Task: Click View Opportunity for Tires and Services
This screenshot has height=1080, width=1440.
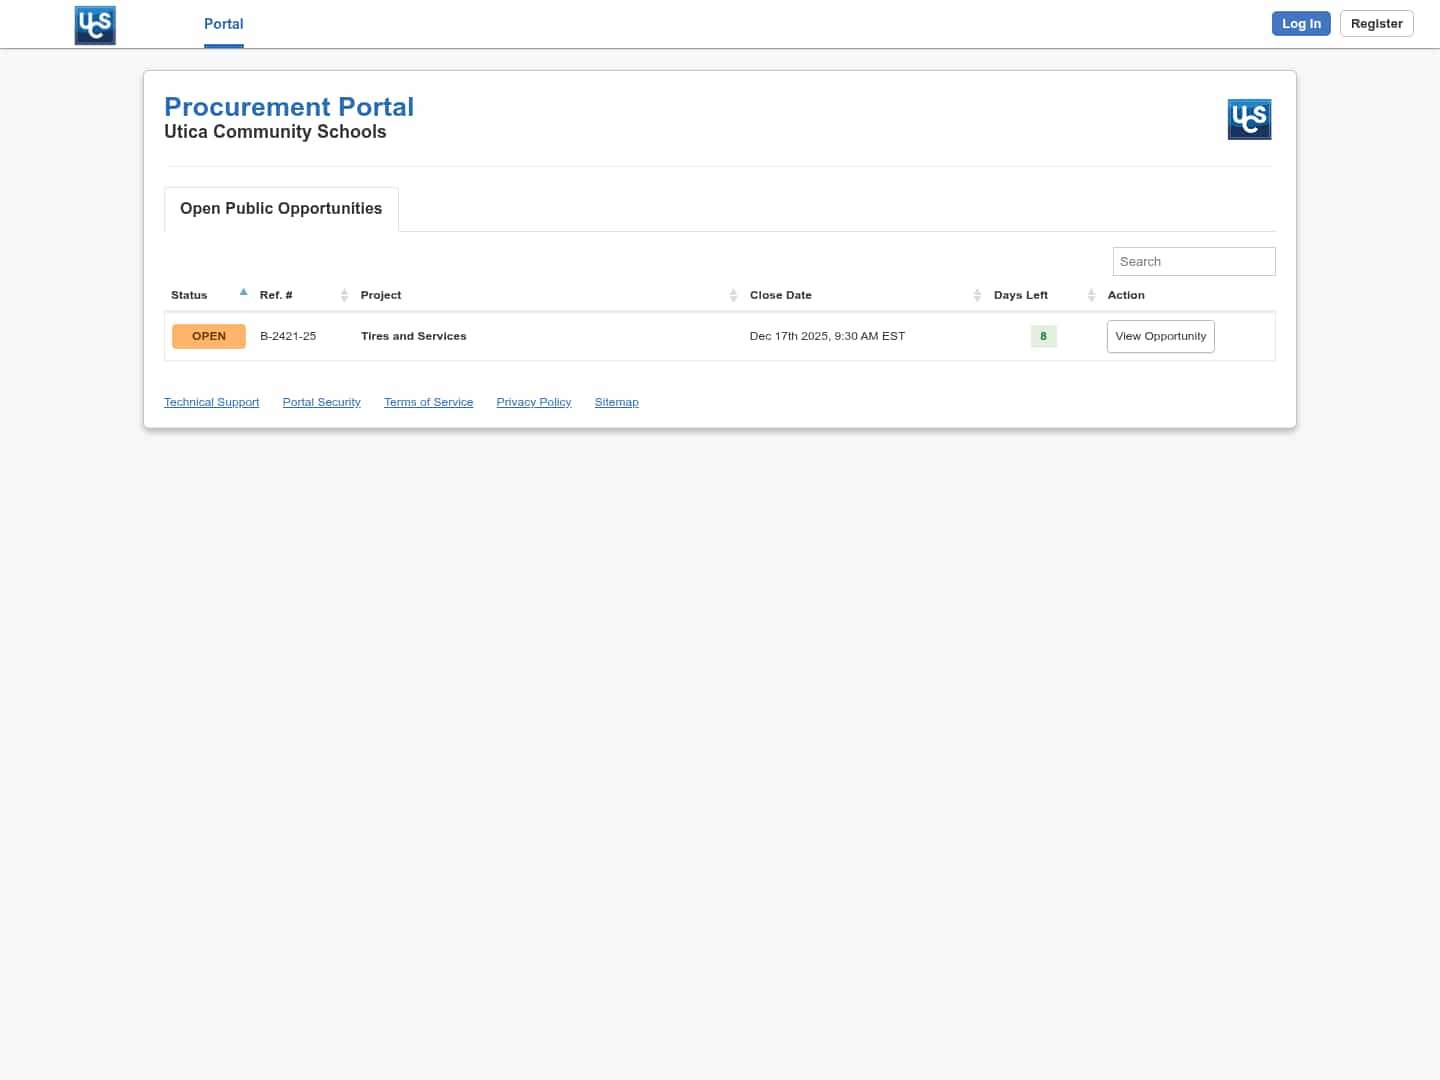Action: tap(1160, 336)
